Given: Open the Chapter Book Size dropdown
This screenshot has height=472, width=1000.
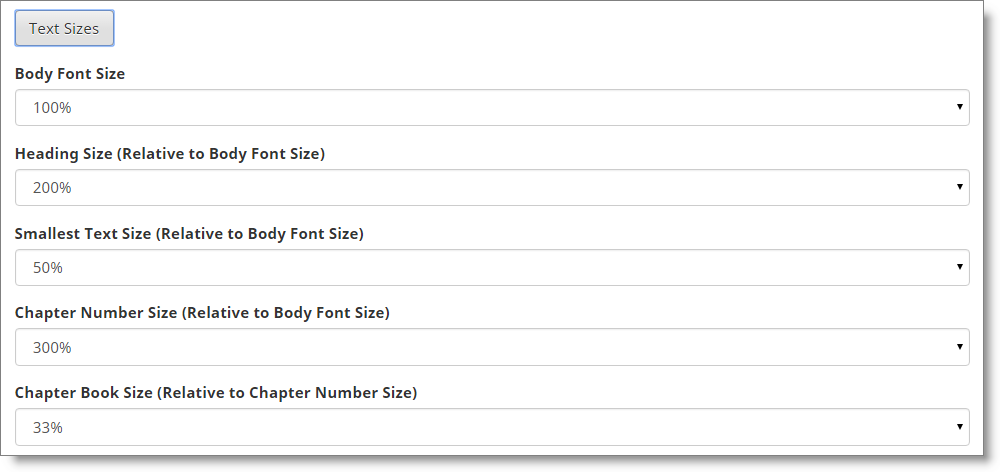Looking at the screenshot, I should click(492, 427).
